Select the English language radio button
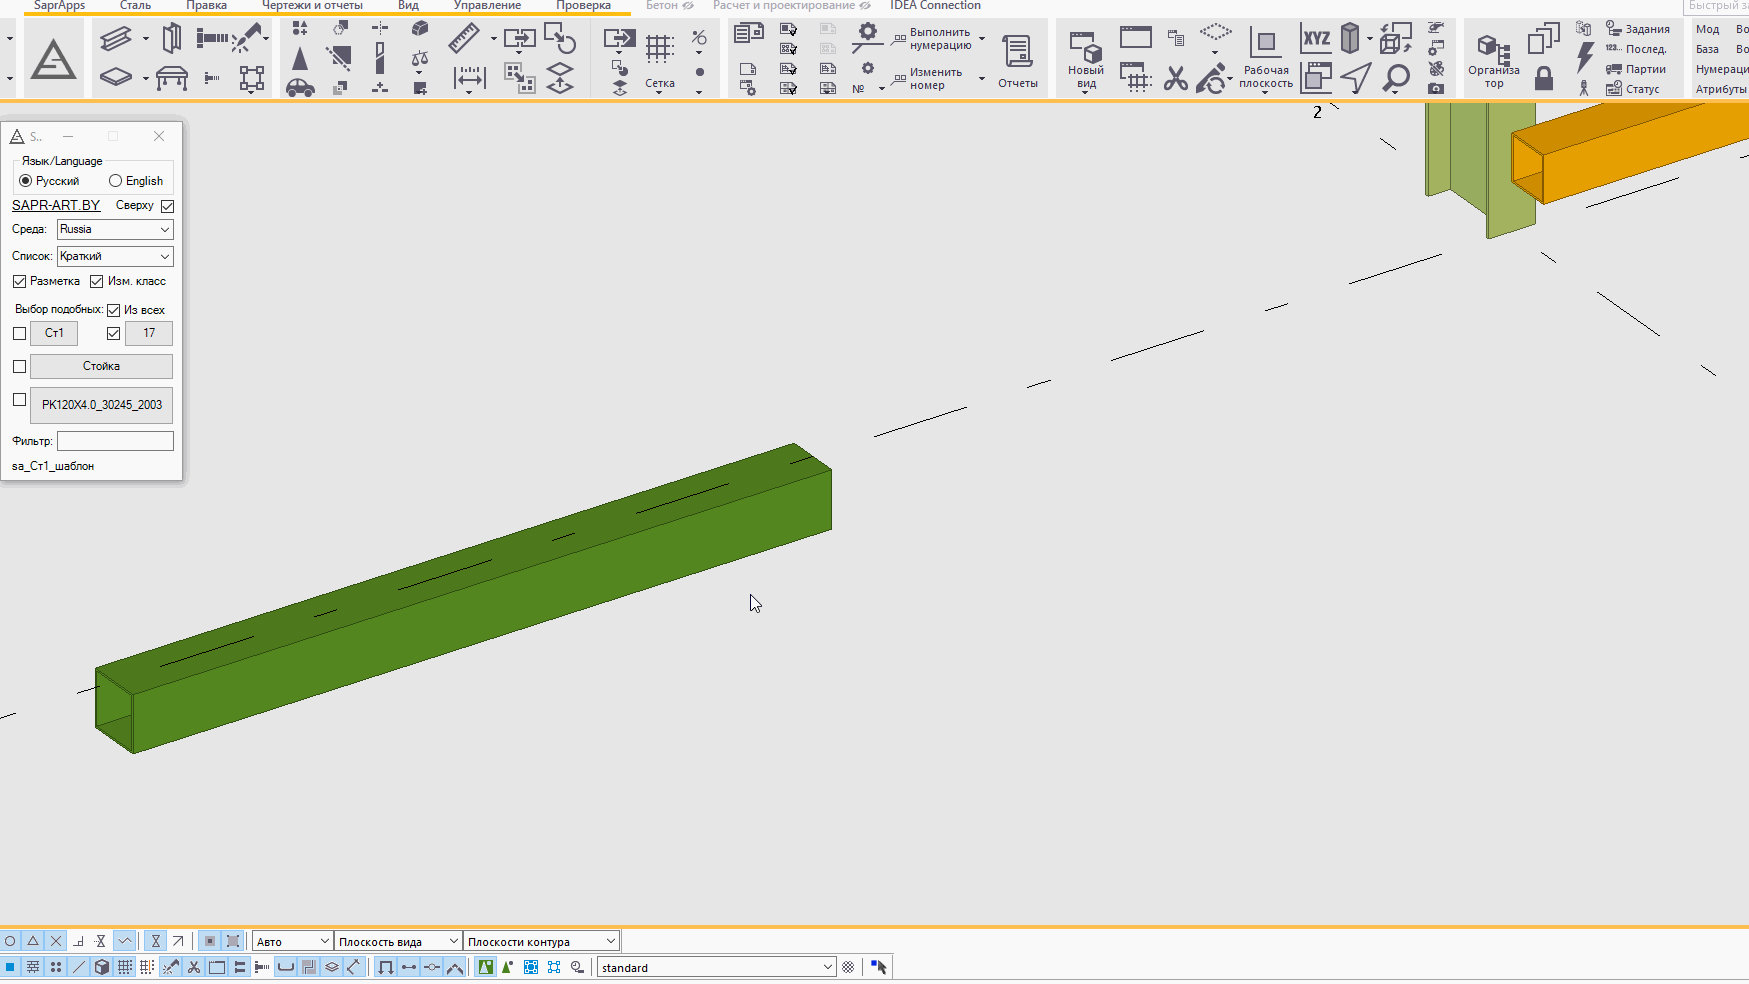This screenshot has height=984, width=1749. (116, 181)
